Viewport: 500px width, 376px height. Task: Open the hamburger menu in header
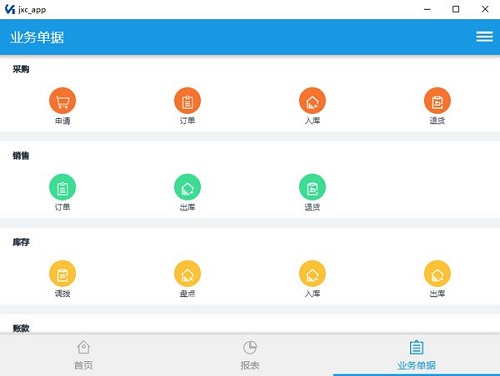pos(484,36)
